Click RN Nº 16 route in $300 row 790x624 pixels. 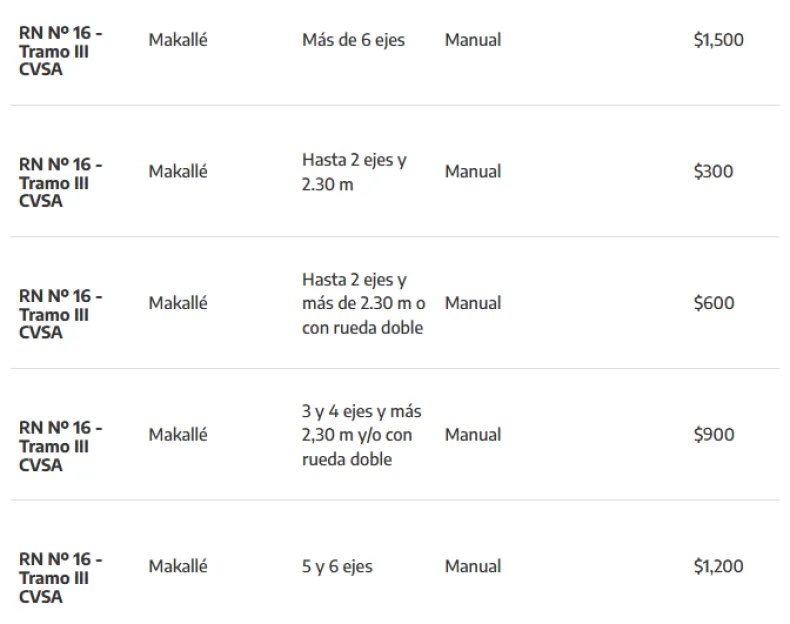60,182
